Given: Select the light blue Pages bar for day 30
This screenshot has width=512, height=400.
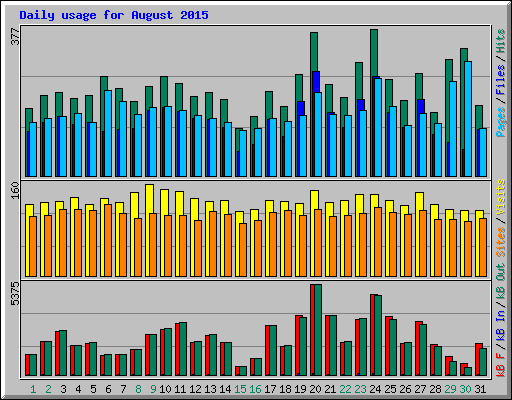Looking at the screenshot, I should click(468, 119).
